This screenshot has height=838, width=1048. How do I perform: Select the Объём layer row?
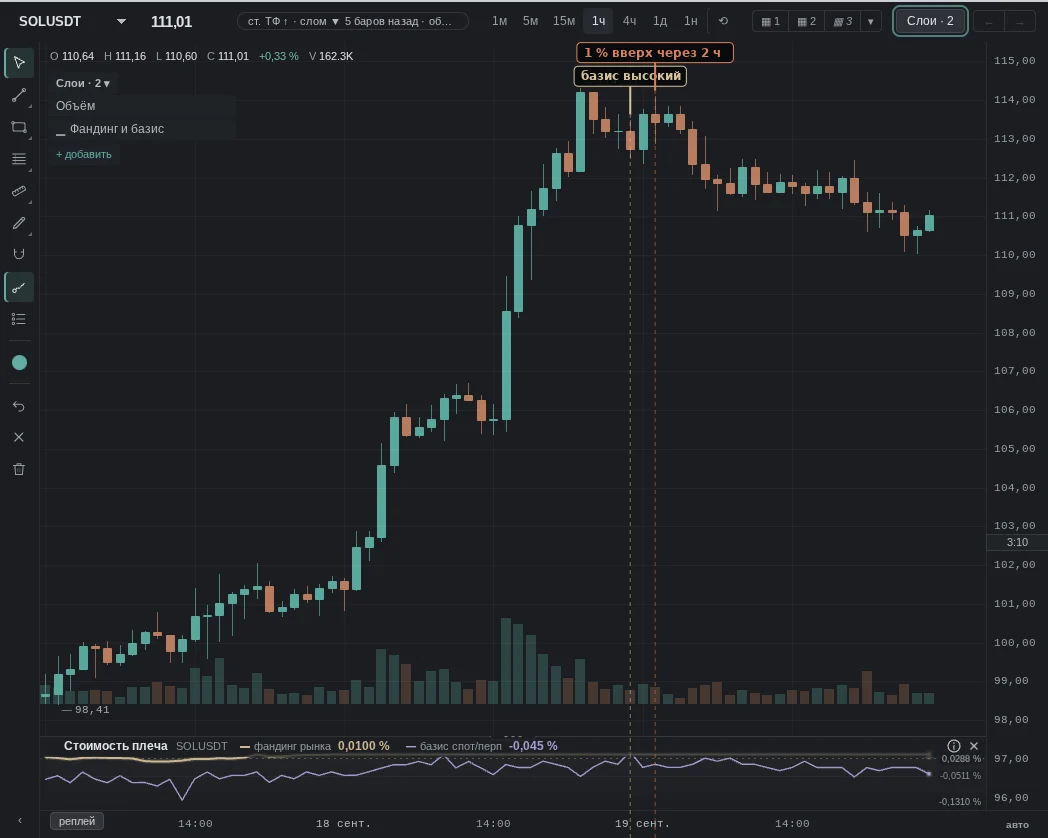tap(142, 106)
